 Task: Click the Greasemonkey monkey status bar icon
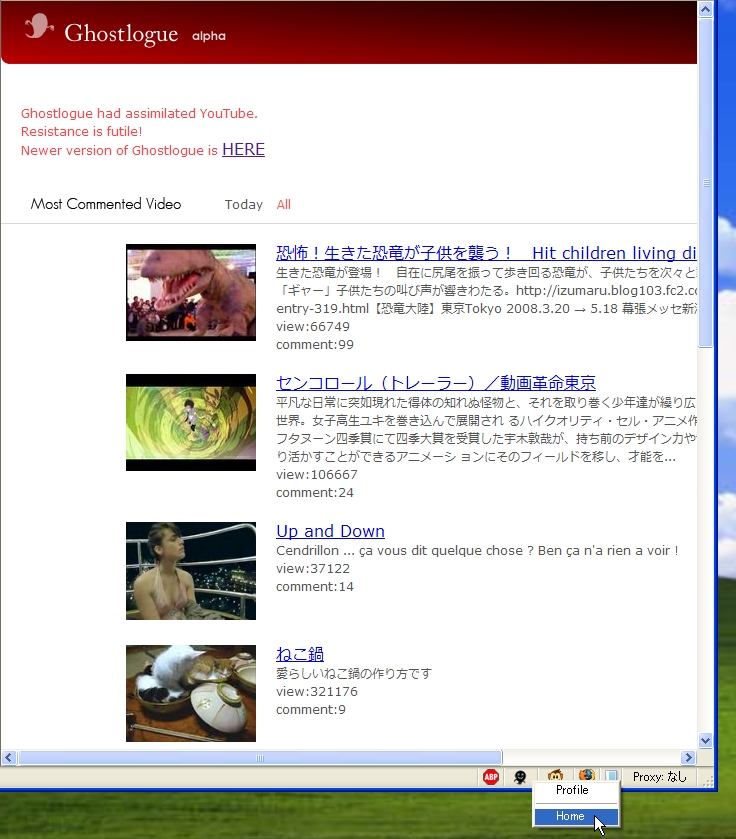555,775
